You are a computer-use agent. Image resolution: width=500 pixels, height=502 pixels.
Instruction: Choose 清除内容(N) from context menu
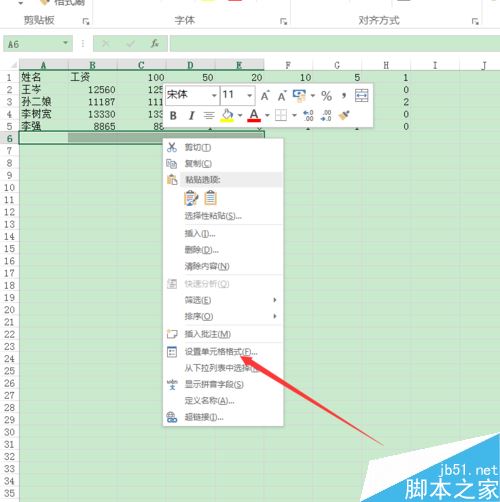223,266
